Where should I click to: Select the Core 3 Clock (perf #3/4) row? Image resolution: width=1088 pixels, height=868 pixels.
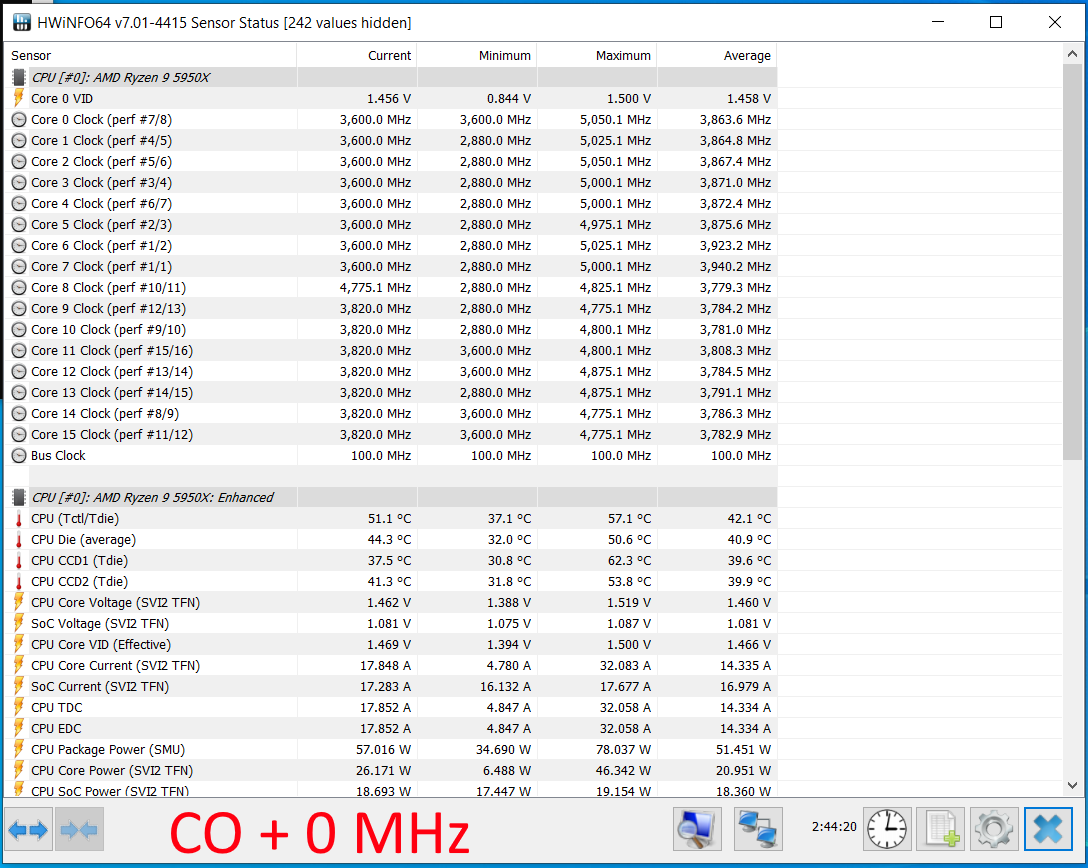pos(391,182)
